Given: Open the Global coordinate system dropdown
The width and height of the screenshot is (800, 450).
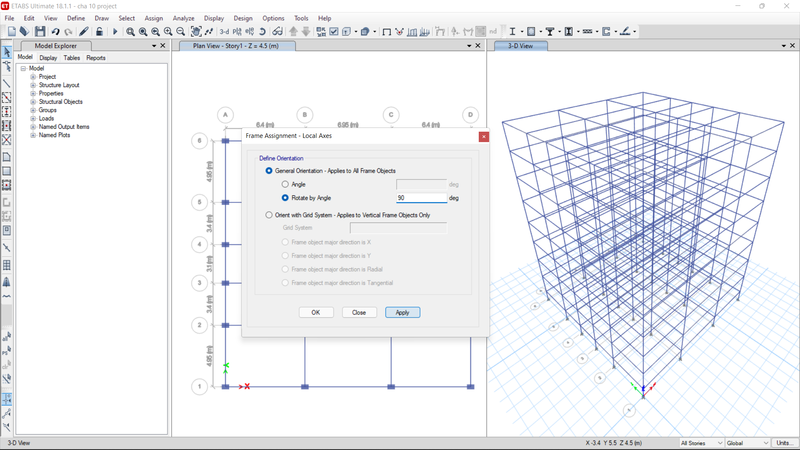Looking at the screenshot, I should (747, 443).
